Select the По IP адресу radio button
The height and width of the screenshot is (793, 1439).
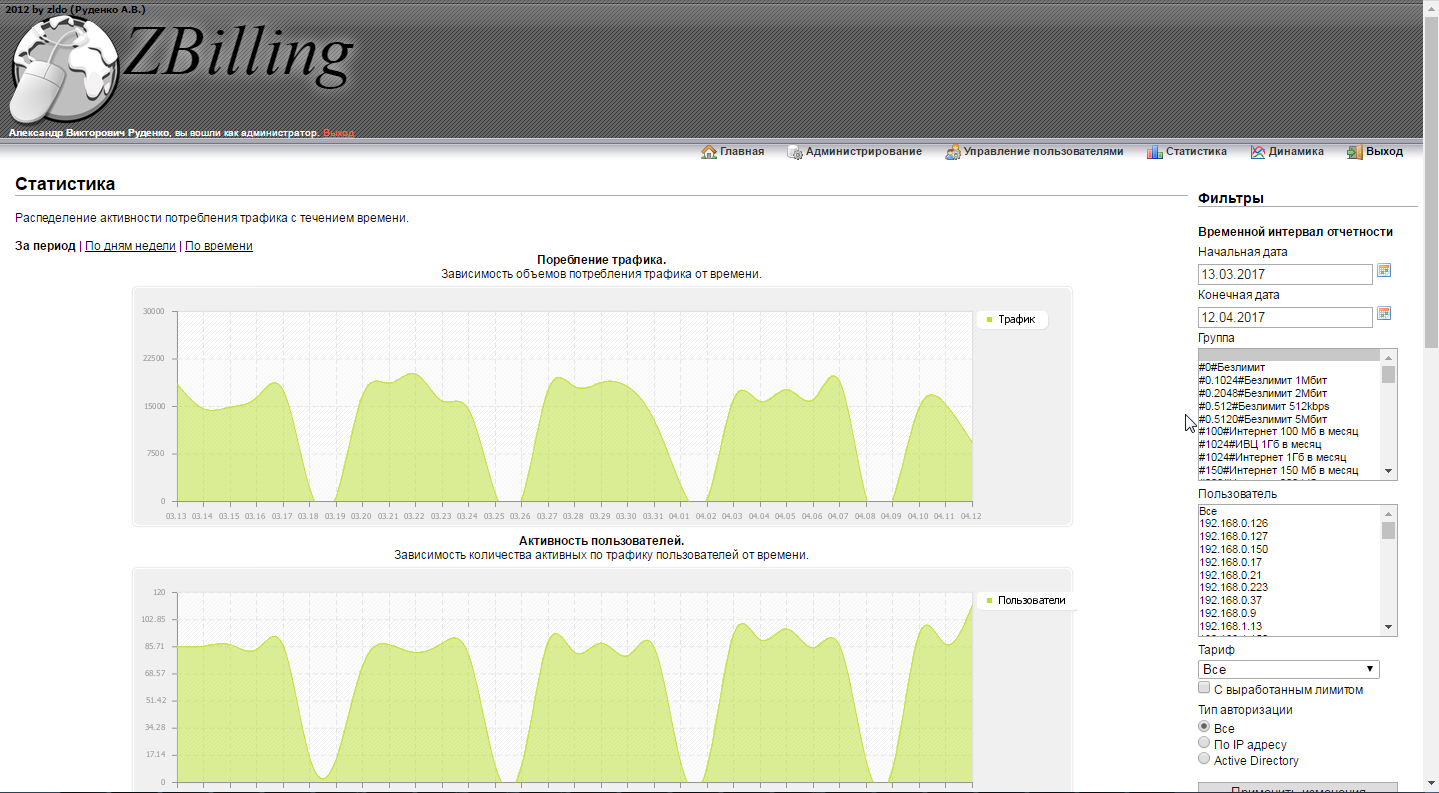[x=1204, y=743]
